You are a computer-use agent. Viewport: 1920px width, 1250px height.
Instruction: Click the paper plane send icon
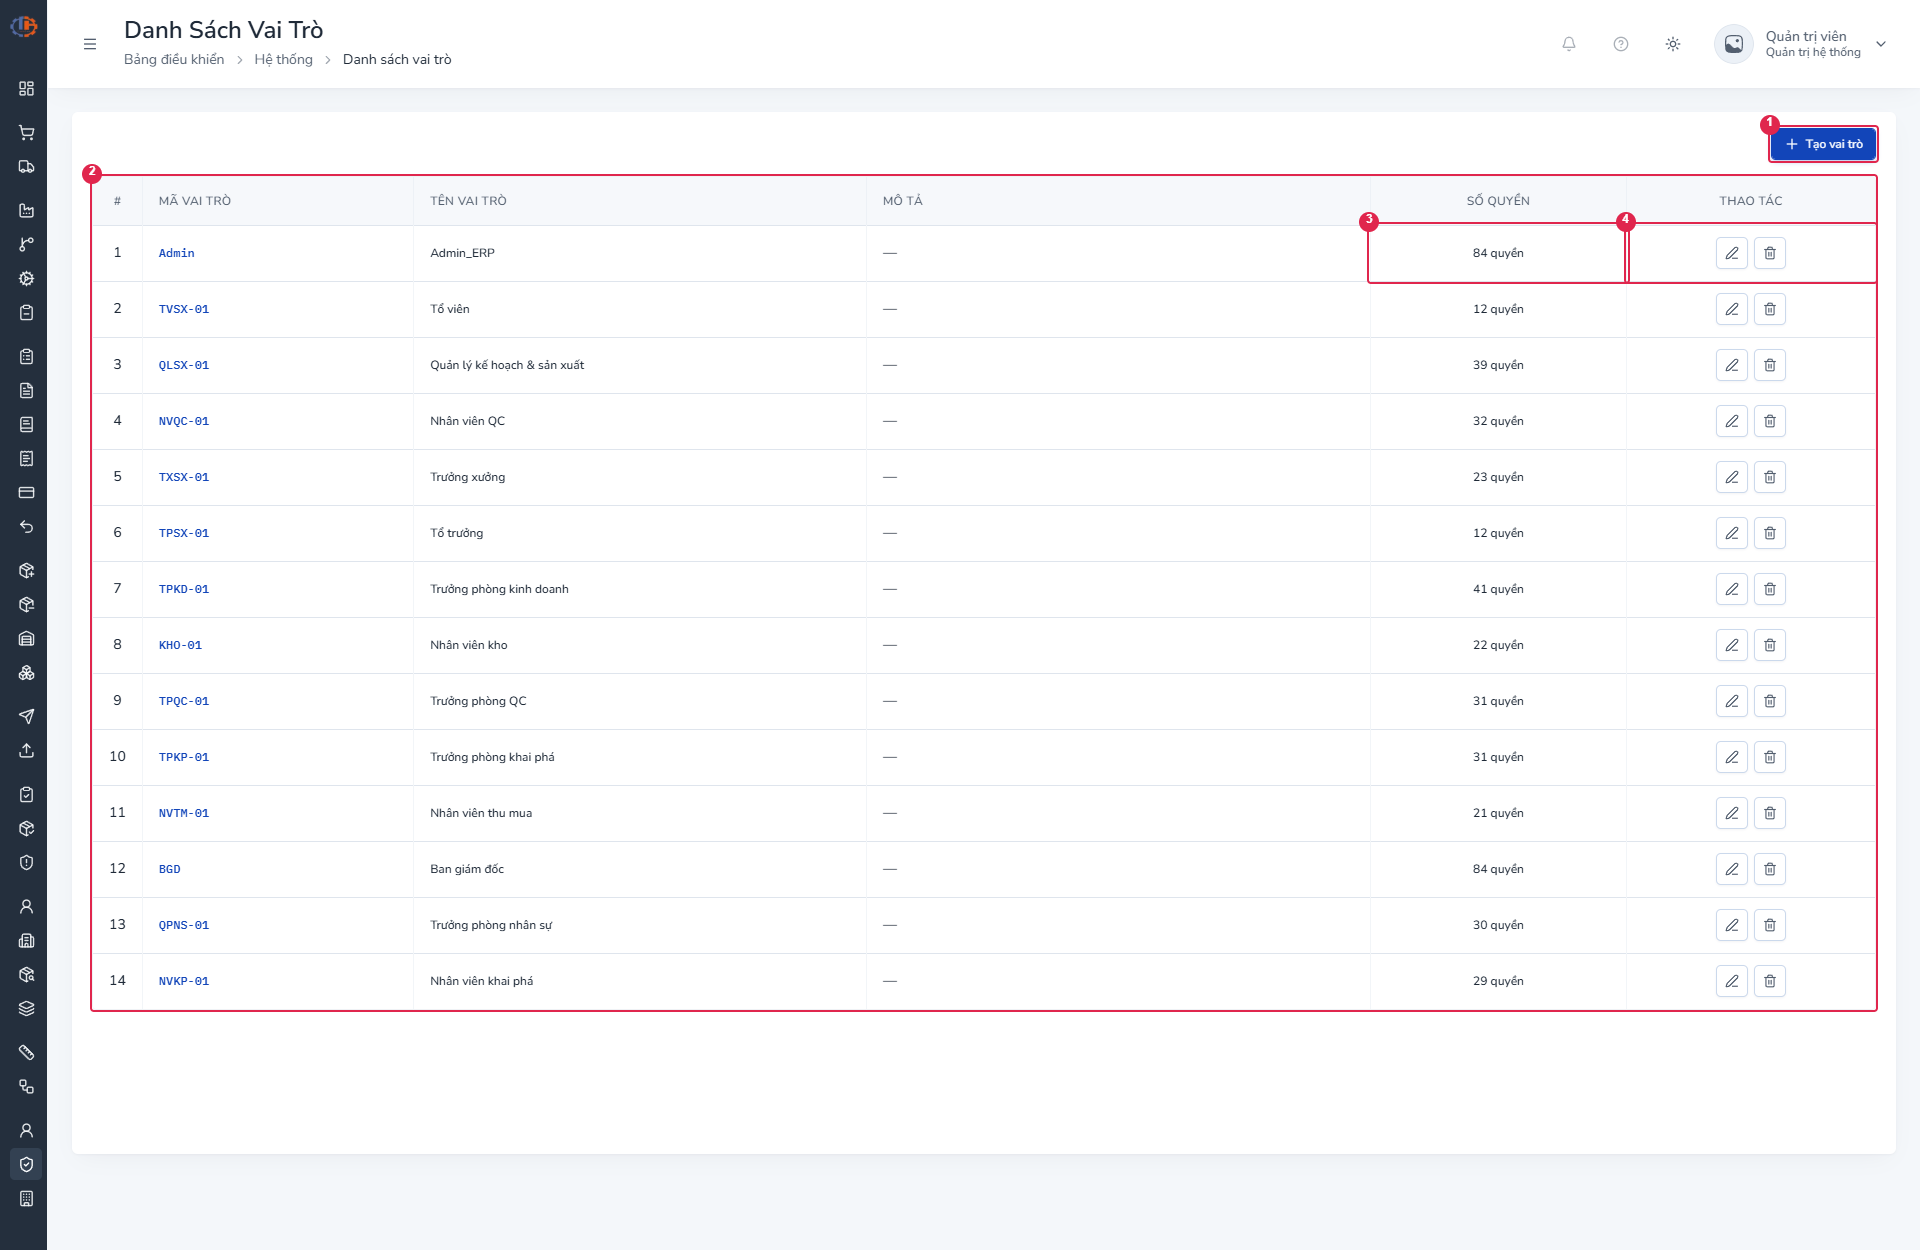click(27, 717)
